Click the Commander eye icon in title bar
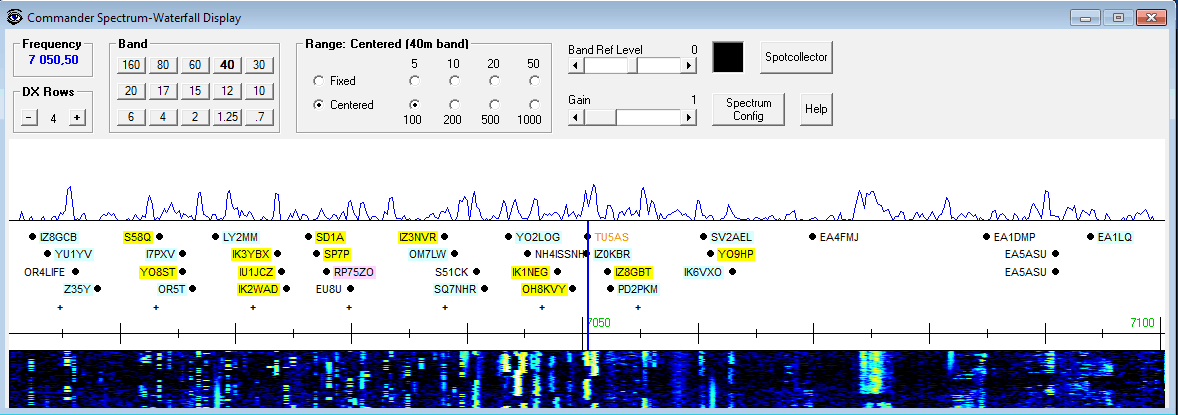The image size is (1178, 415). click(x=14, y=17)
